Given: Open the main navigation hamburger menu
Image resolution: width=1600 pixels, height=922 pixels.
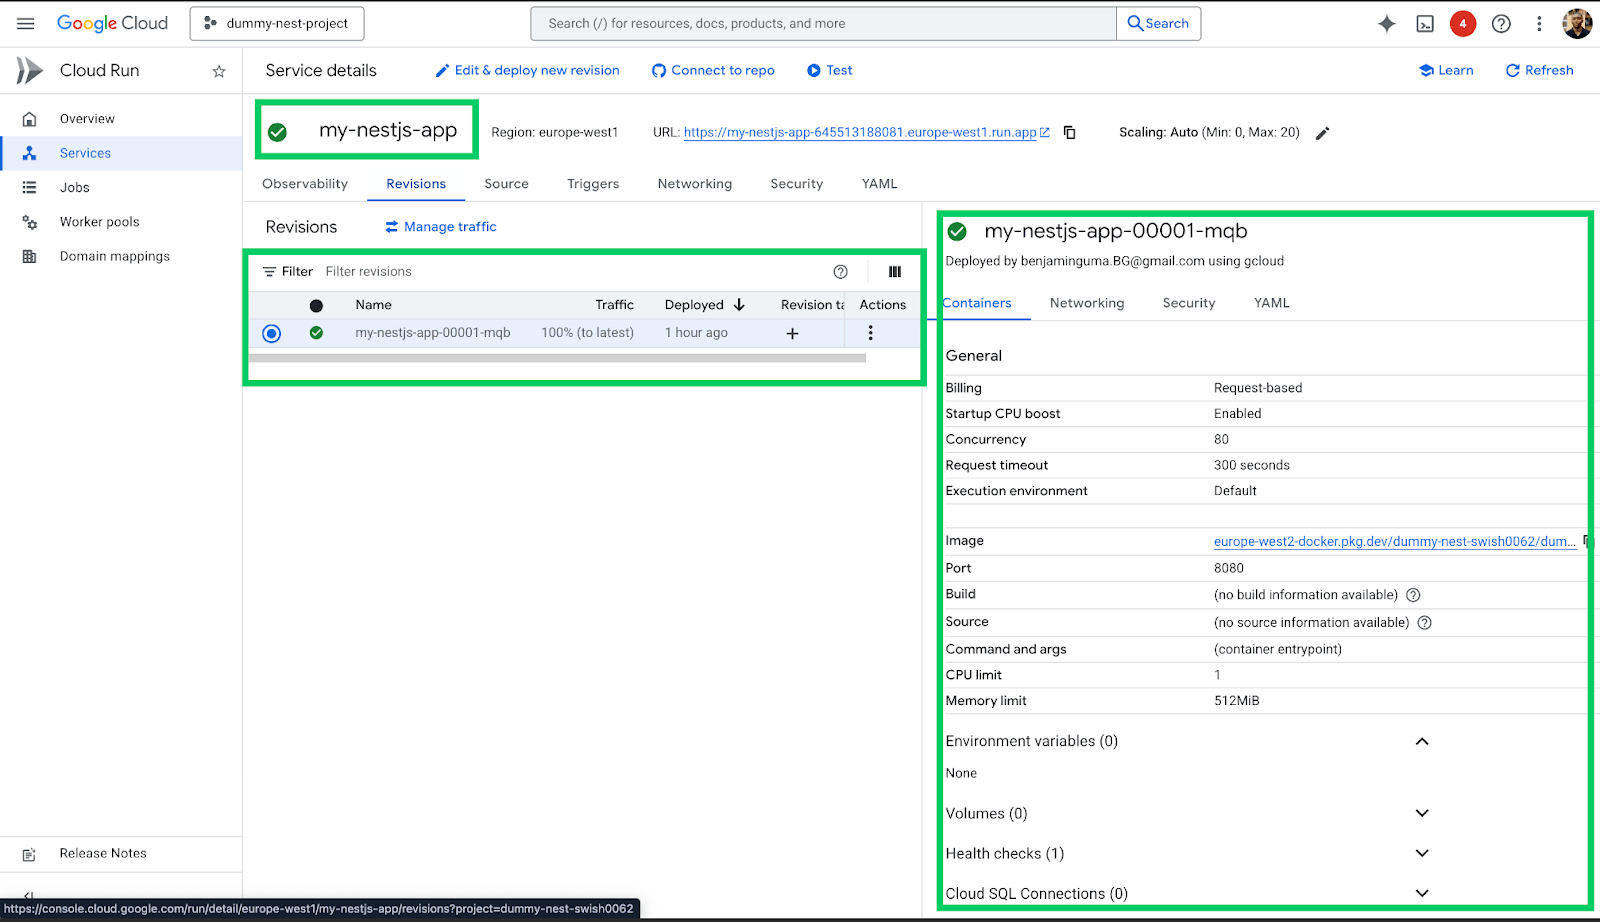Looking at the screenshot, I should [x=26, y=23].
